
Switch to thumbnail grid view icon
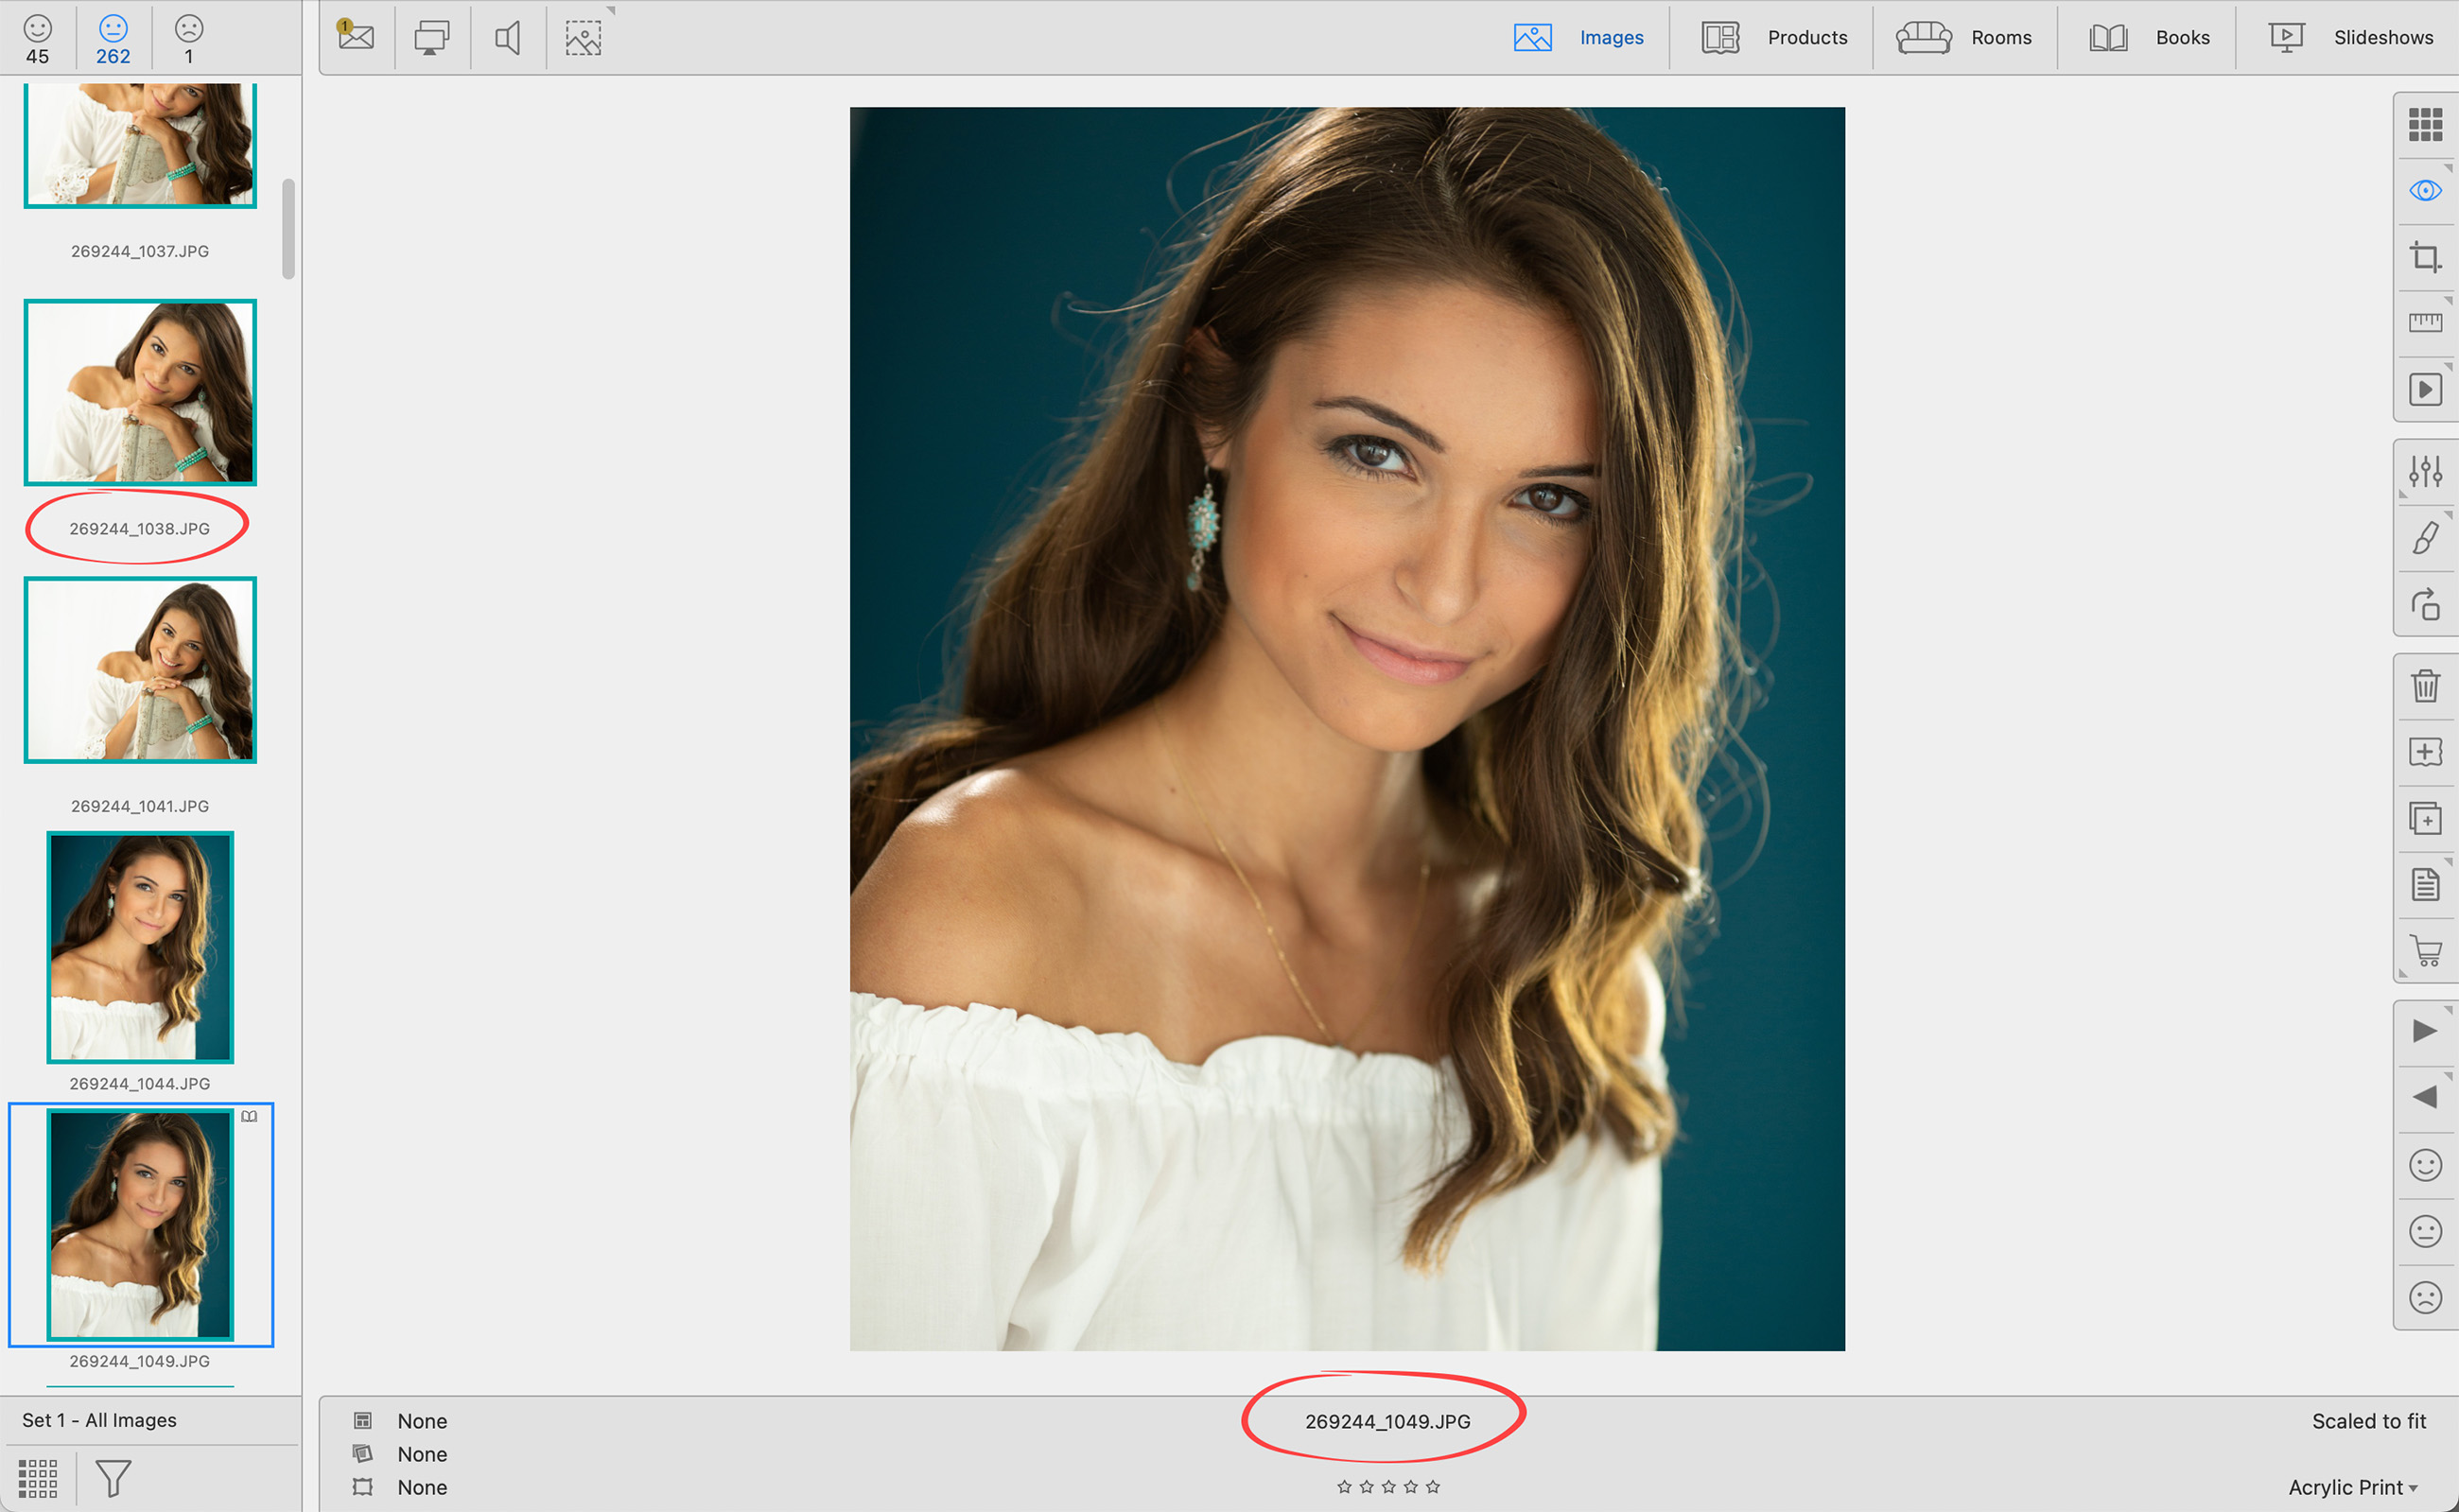(x=2424, y=125)
